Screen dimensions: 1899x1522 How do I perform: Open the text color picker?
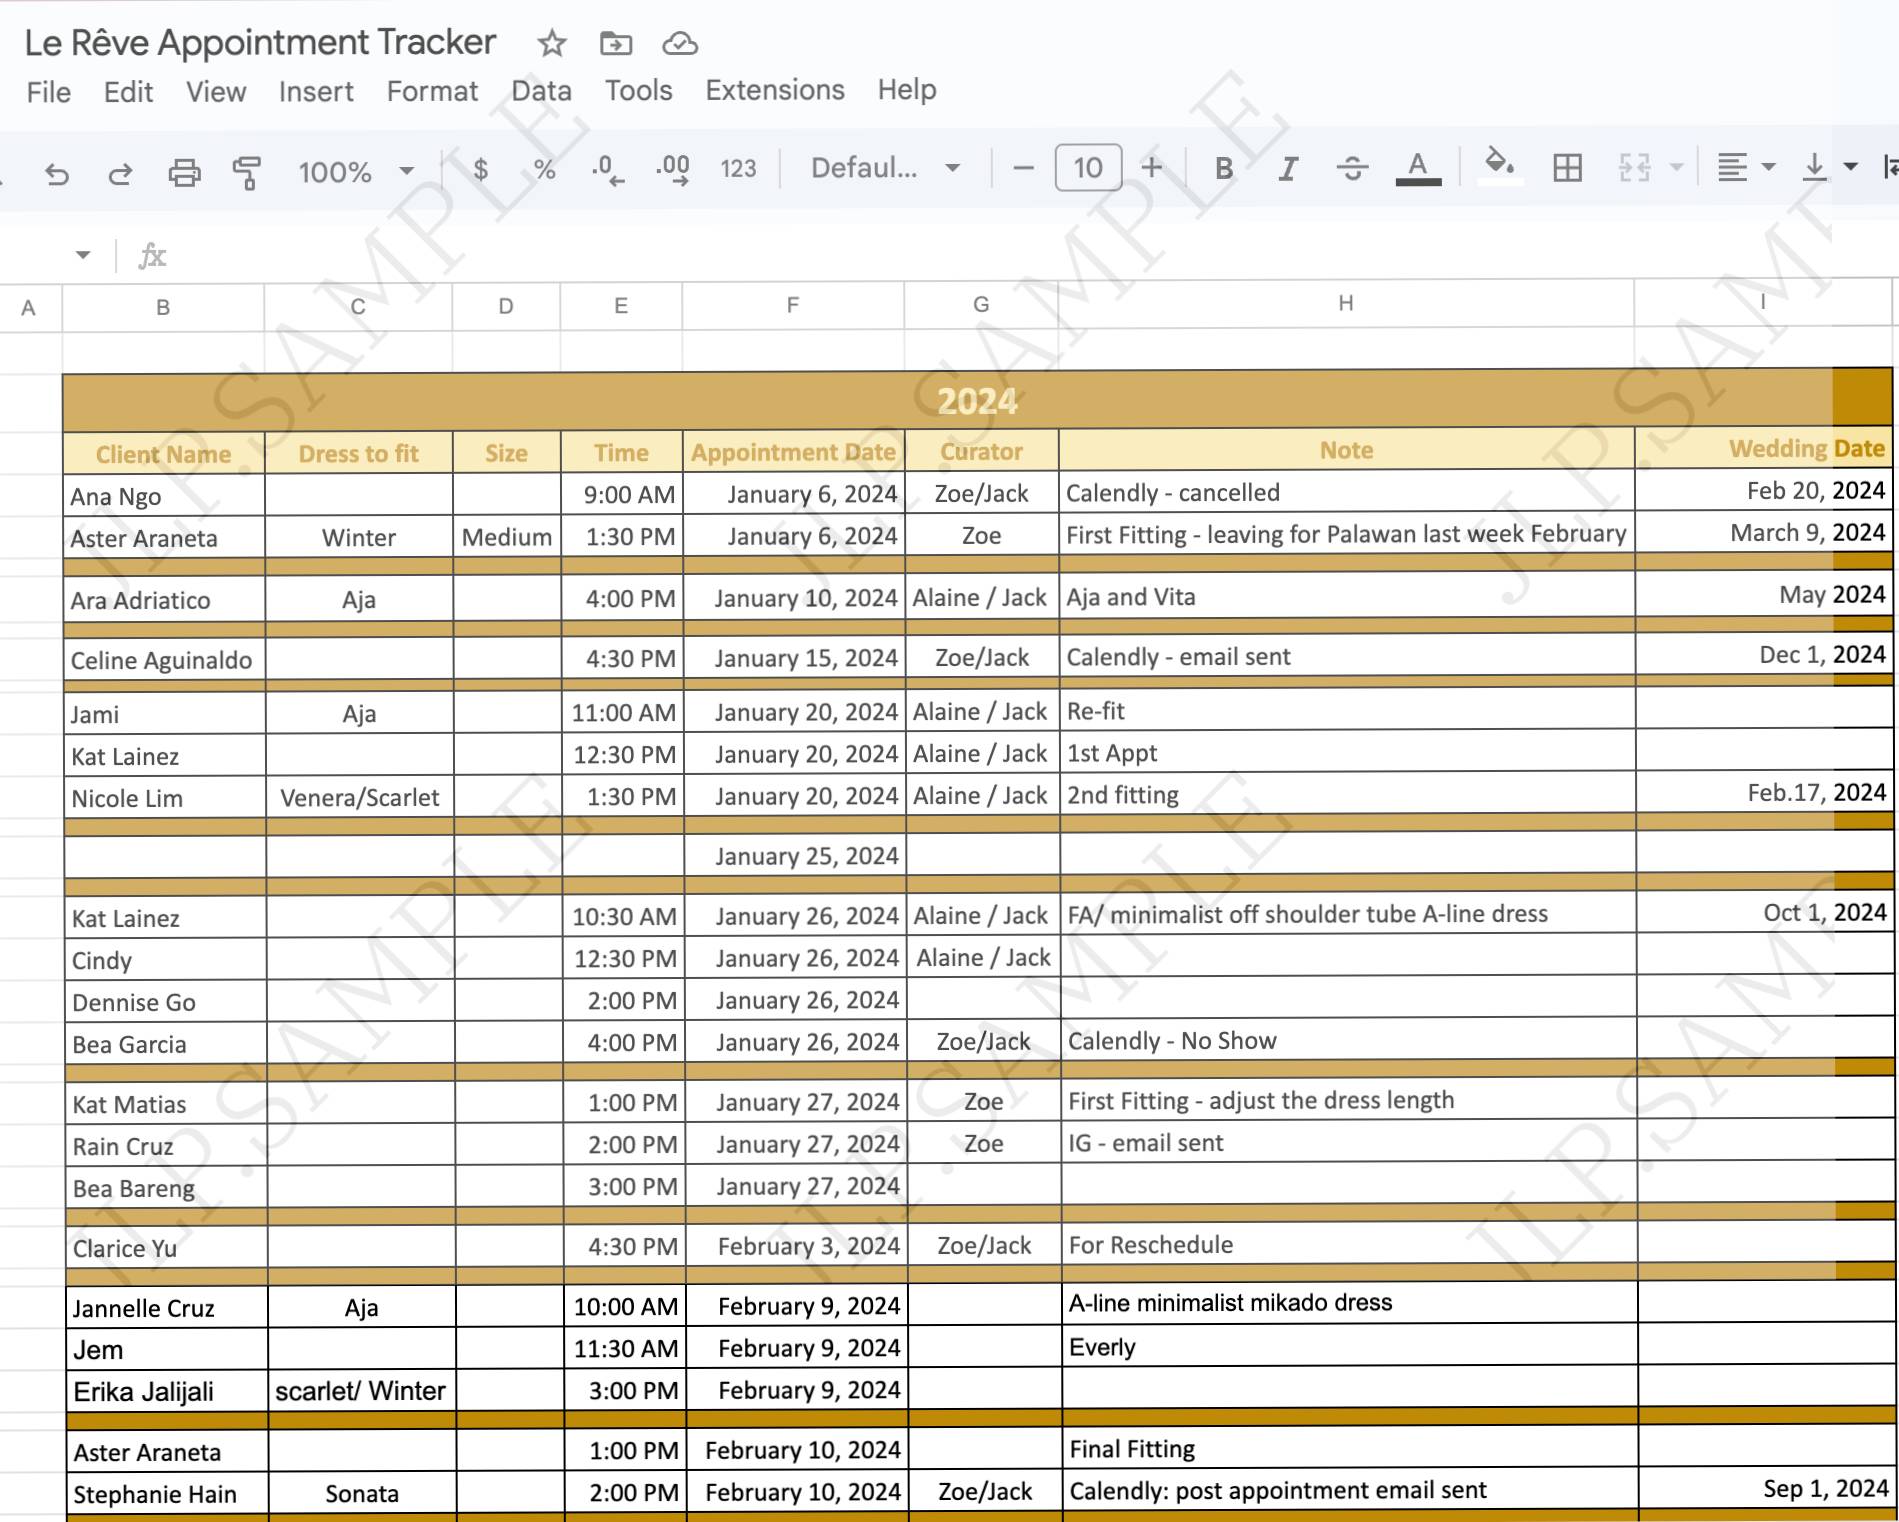point(1418,168)
